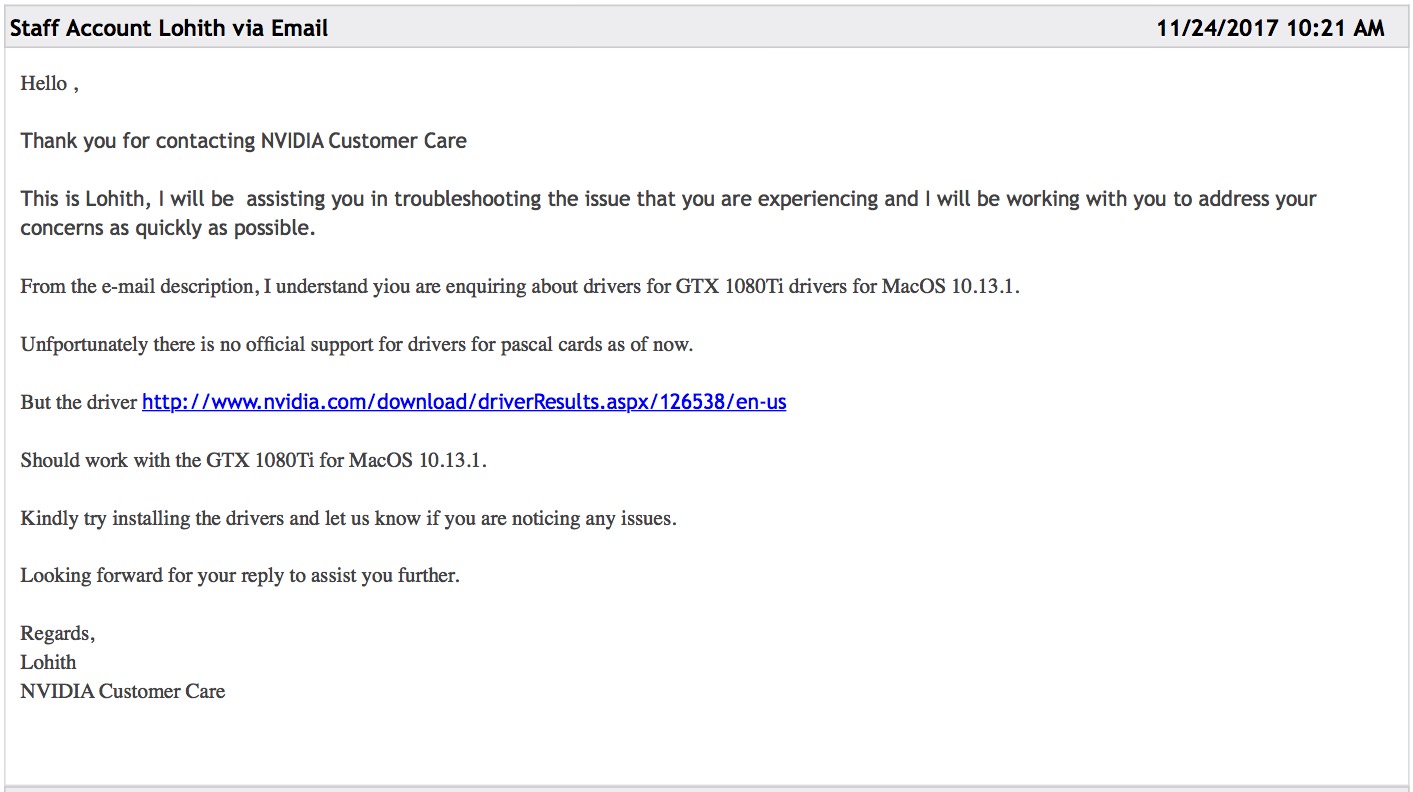Click "Looking forward for your reply" line
Viewport: 1413px width, 792px height.
pos(240,576)
